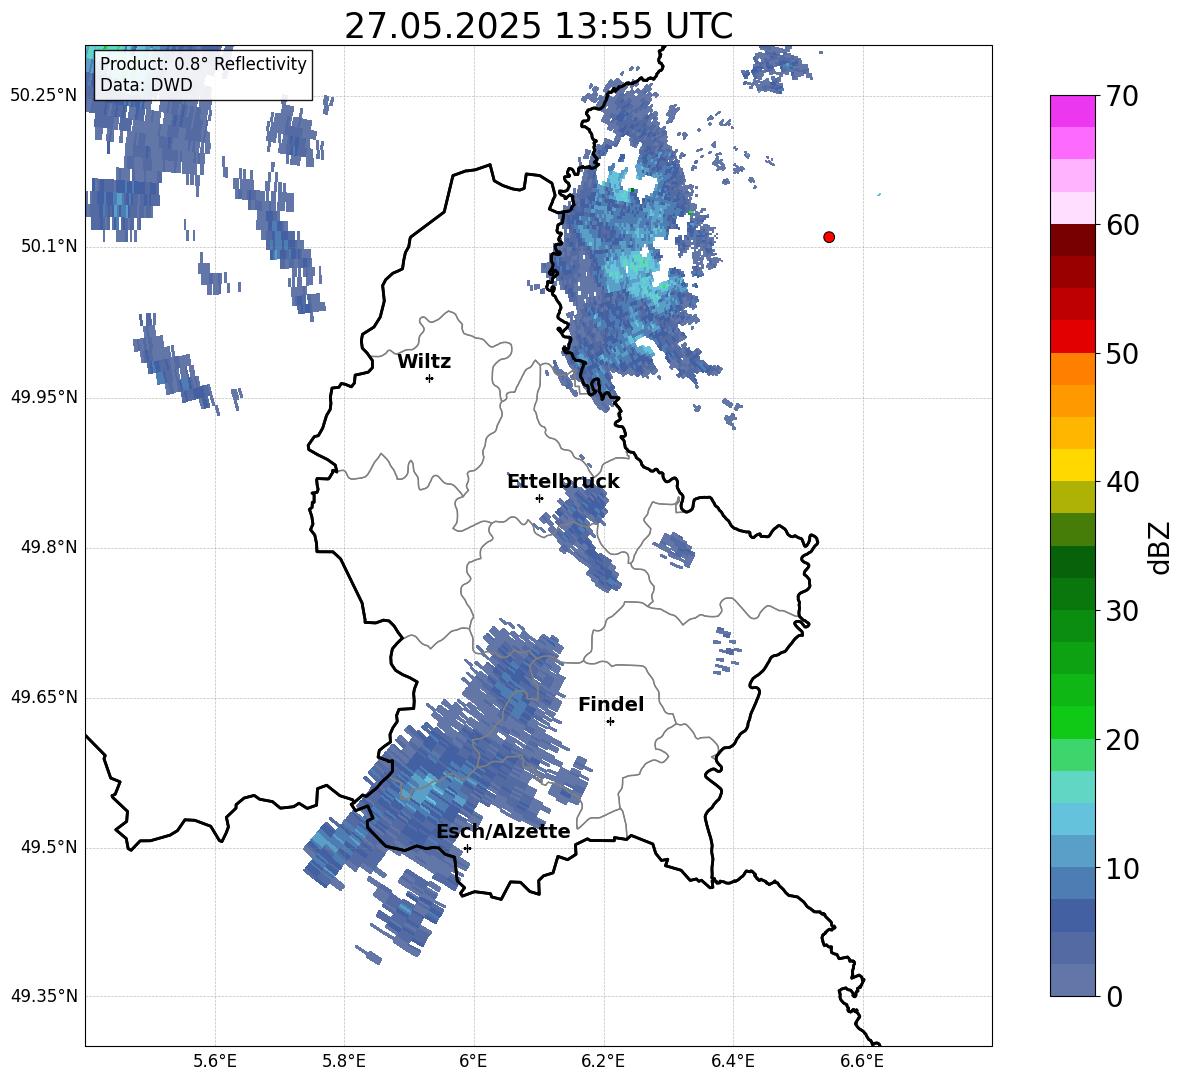Screen dimensions: 1184x1081
Task: Click the Product: 0.8° Reflectivity label
Action: click(x=203, y=63)
